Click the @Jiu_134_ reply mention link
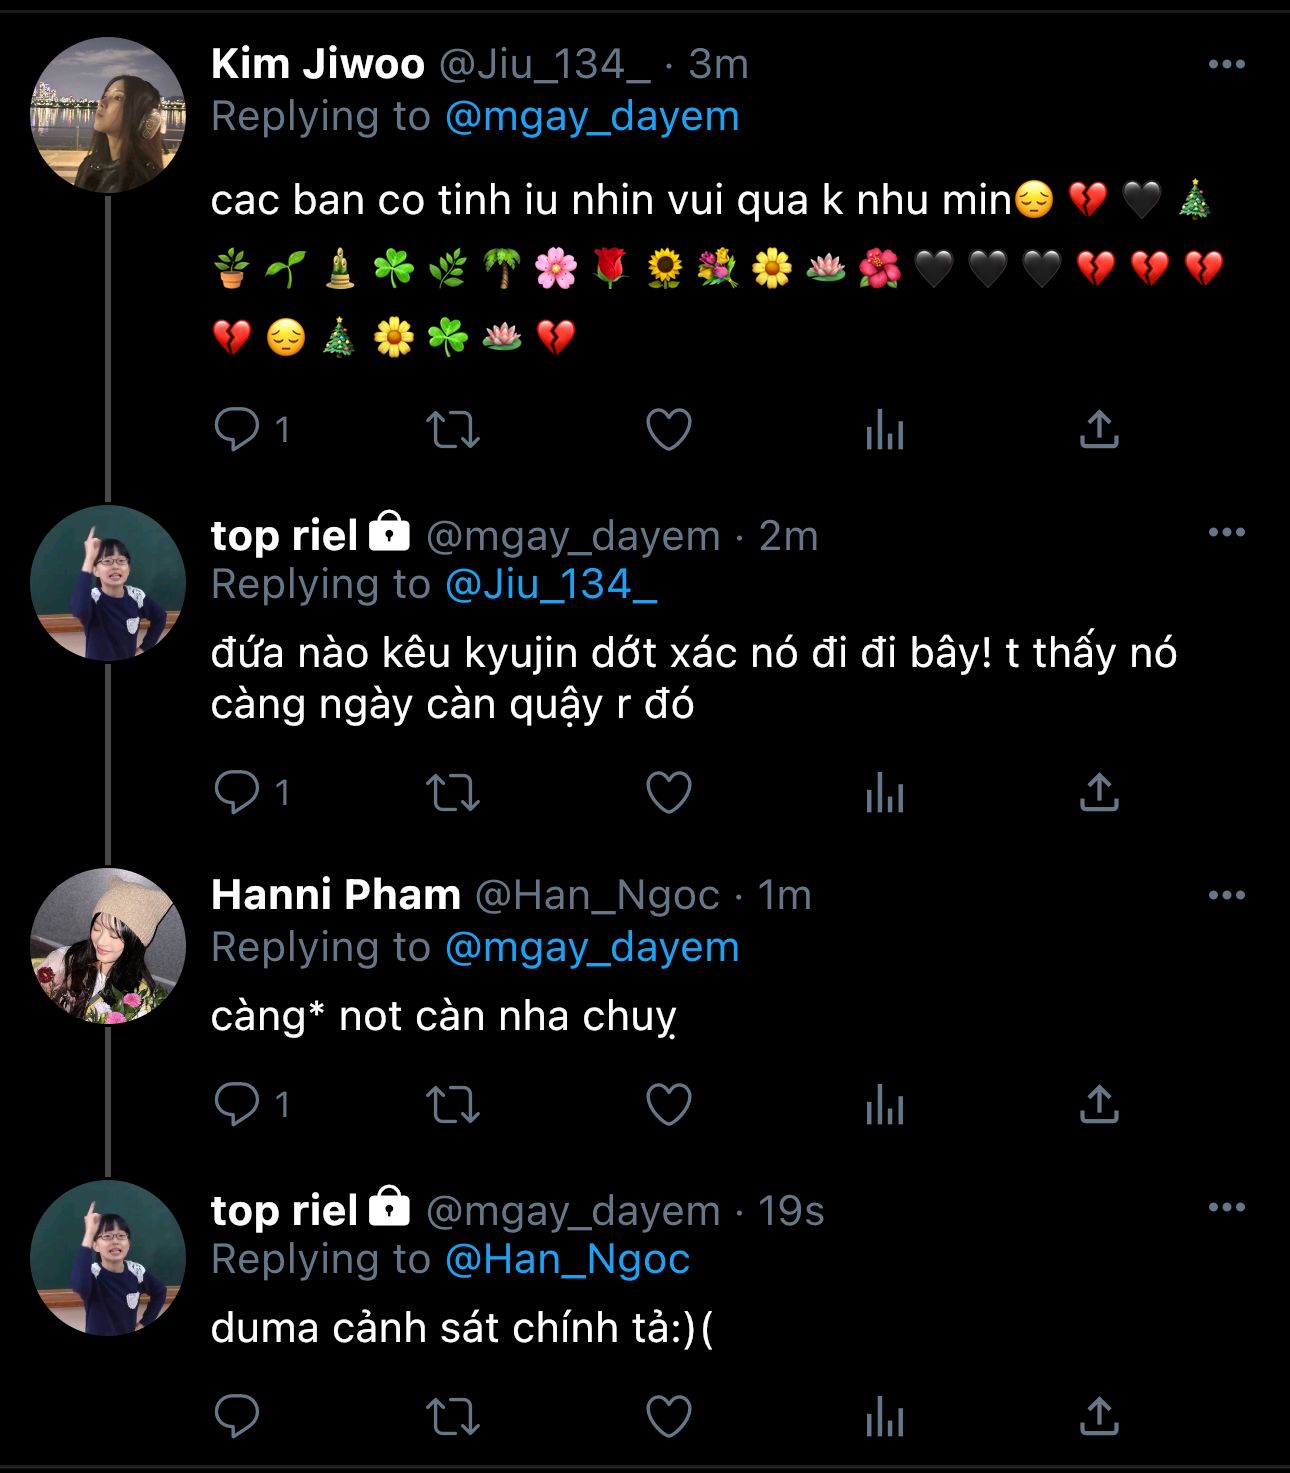1290x1473 pixels. click(x=550, y=585)
